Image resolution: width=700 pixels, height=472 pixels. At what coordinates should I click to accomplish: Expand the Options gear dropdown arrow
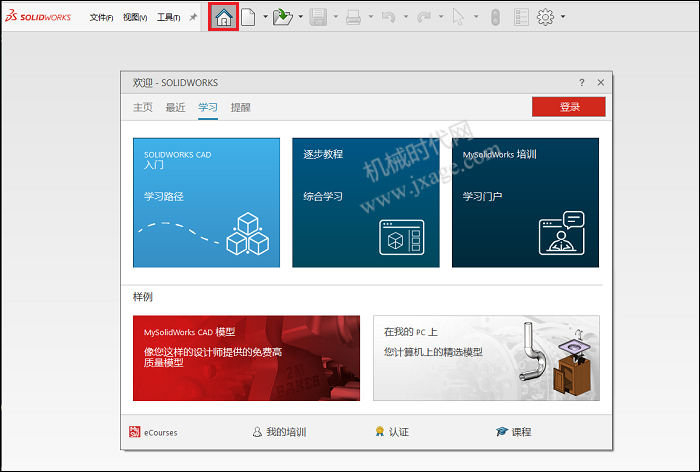(x=563, y=17)
